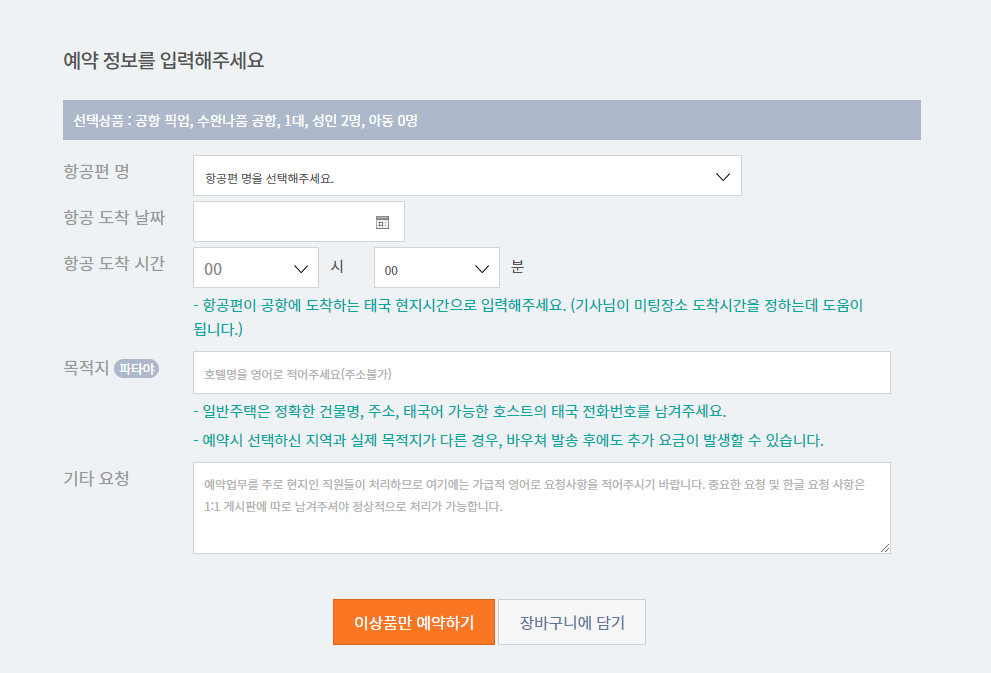This screenshot has width=991, height=673.
Task: Click the green note about 바우쳐 발송 extra fee
Action: point(508,440)
